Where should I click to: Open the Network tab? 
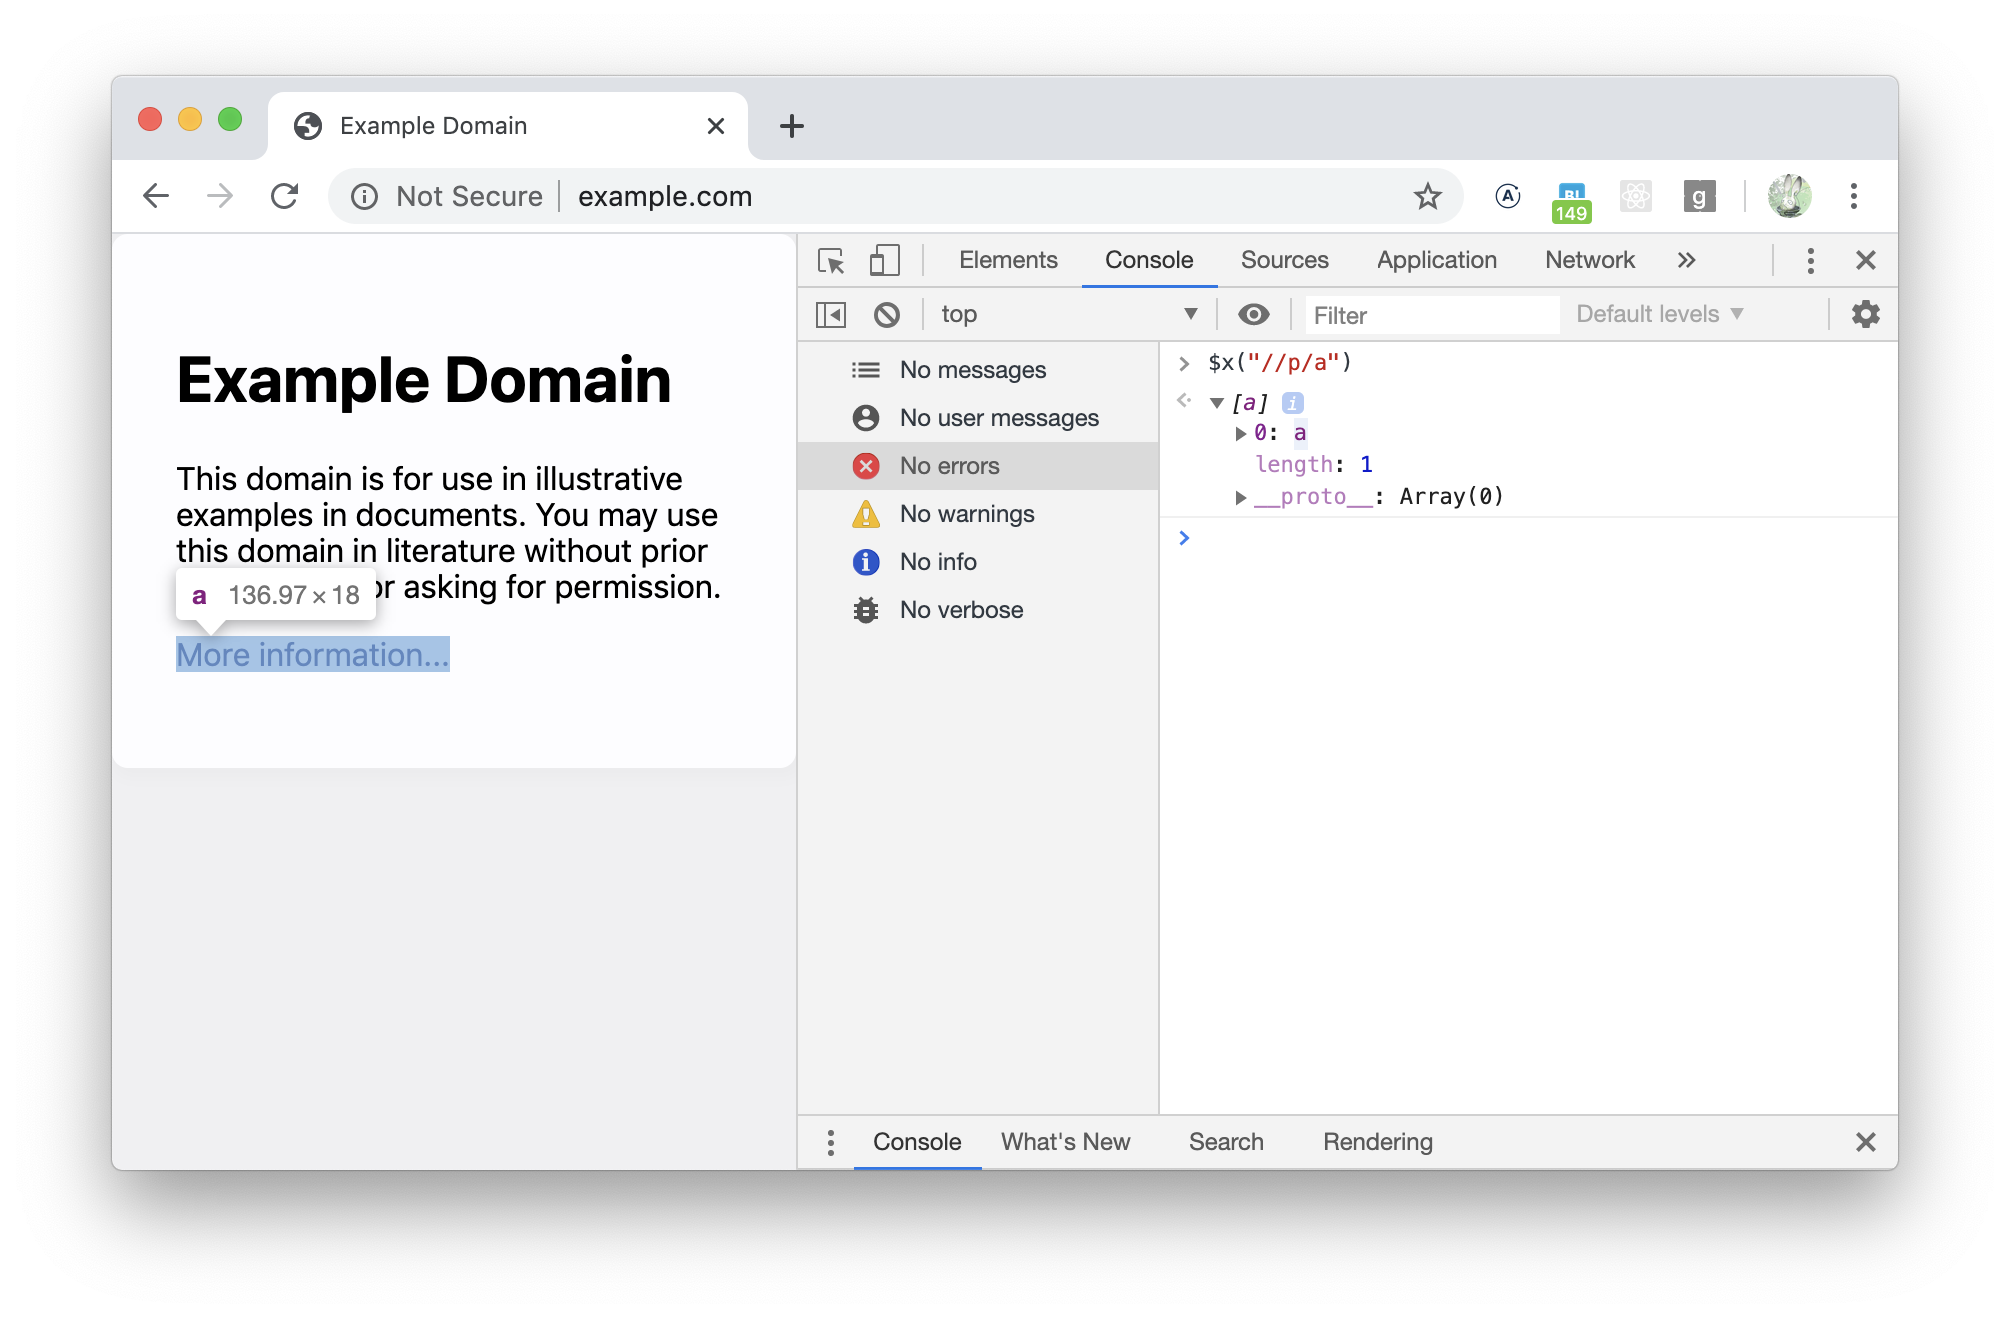1589,261
